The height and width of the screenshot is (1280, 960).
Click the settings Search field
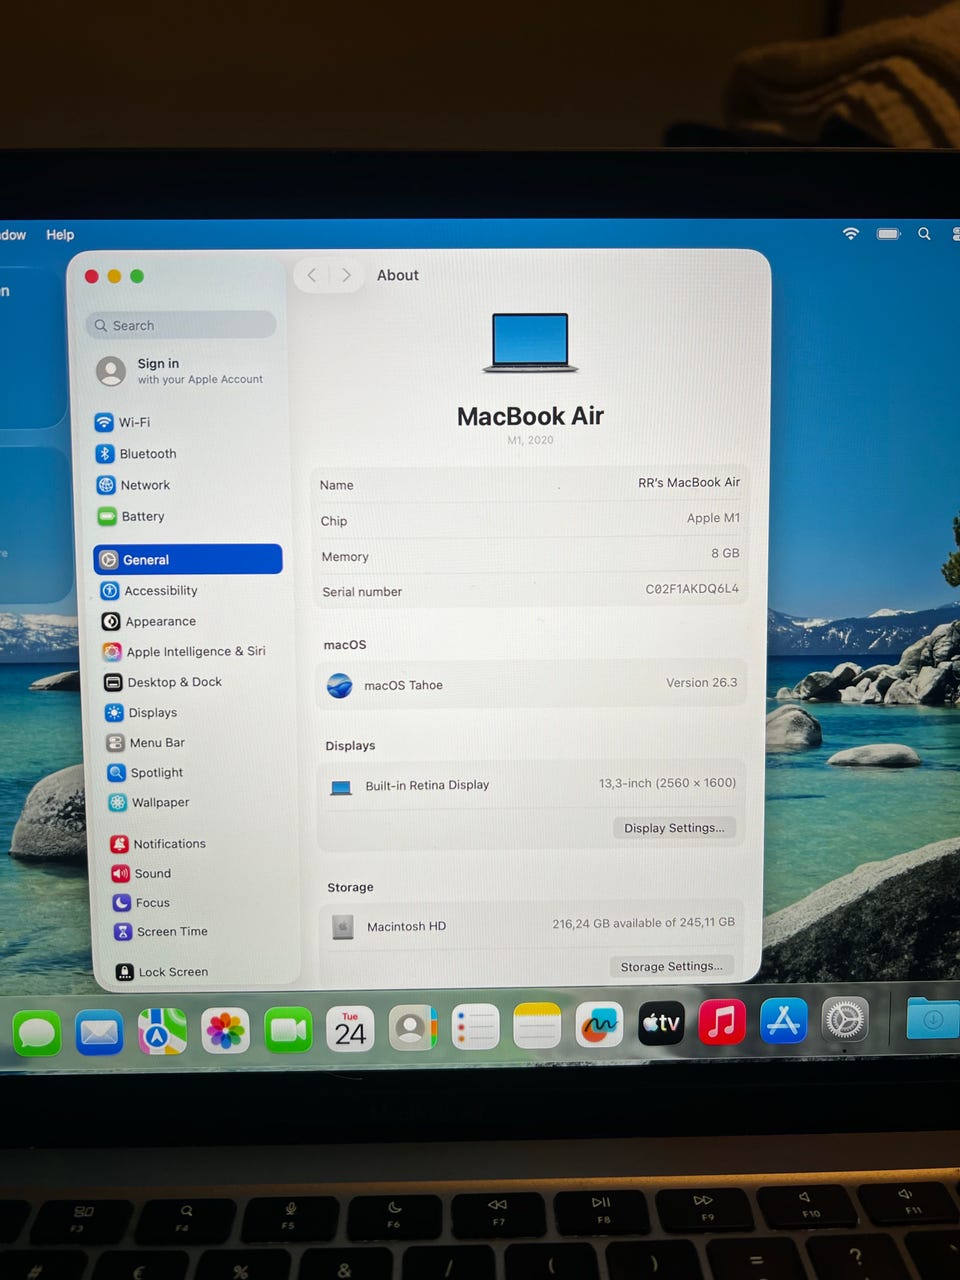[181, 325]
